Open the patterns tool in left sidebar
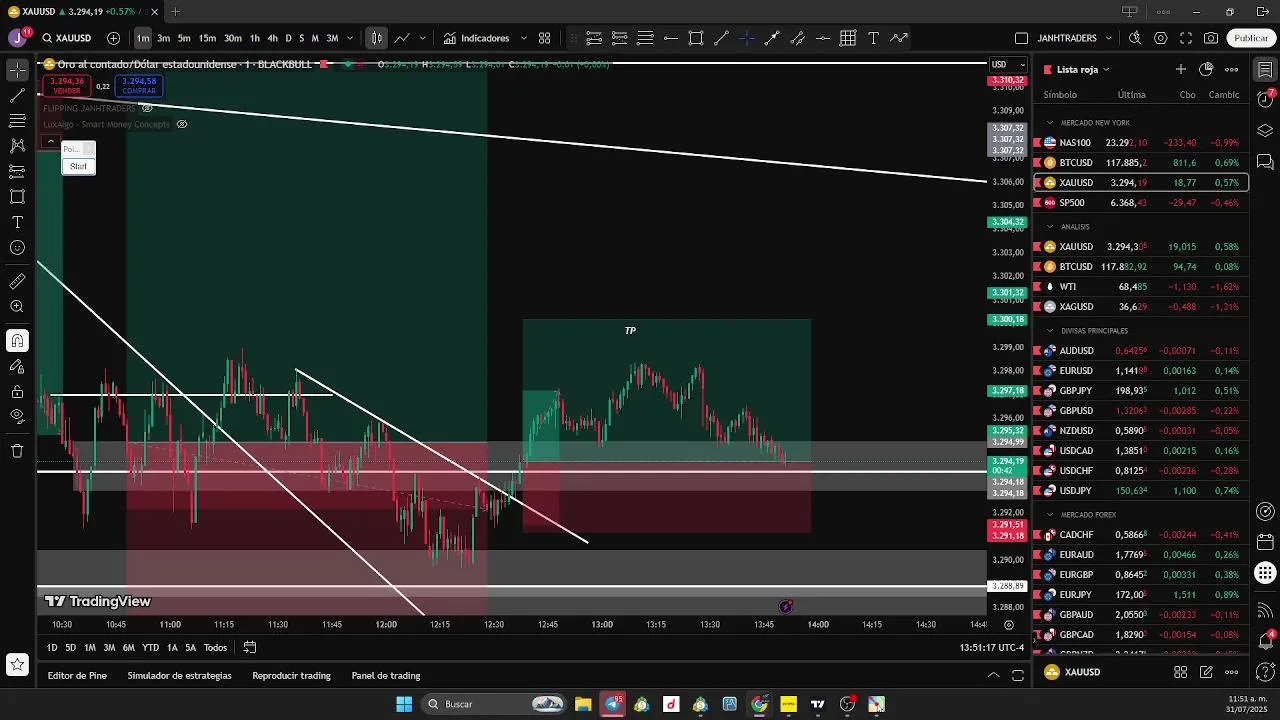This screenshot has height=720, width=1280. [17, 146]
